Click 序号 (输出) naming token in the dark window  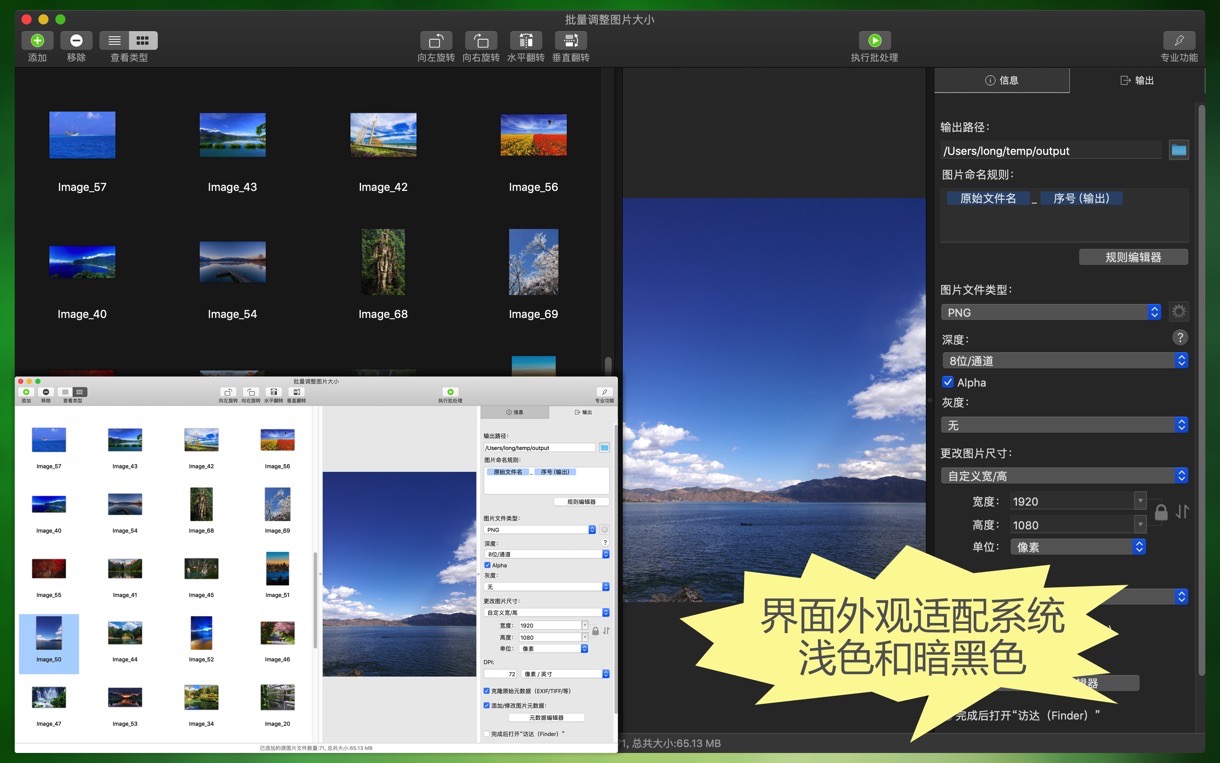(x=1081, y=198)
